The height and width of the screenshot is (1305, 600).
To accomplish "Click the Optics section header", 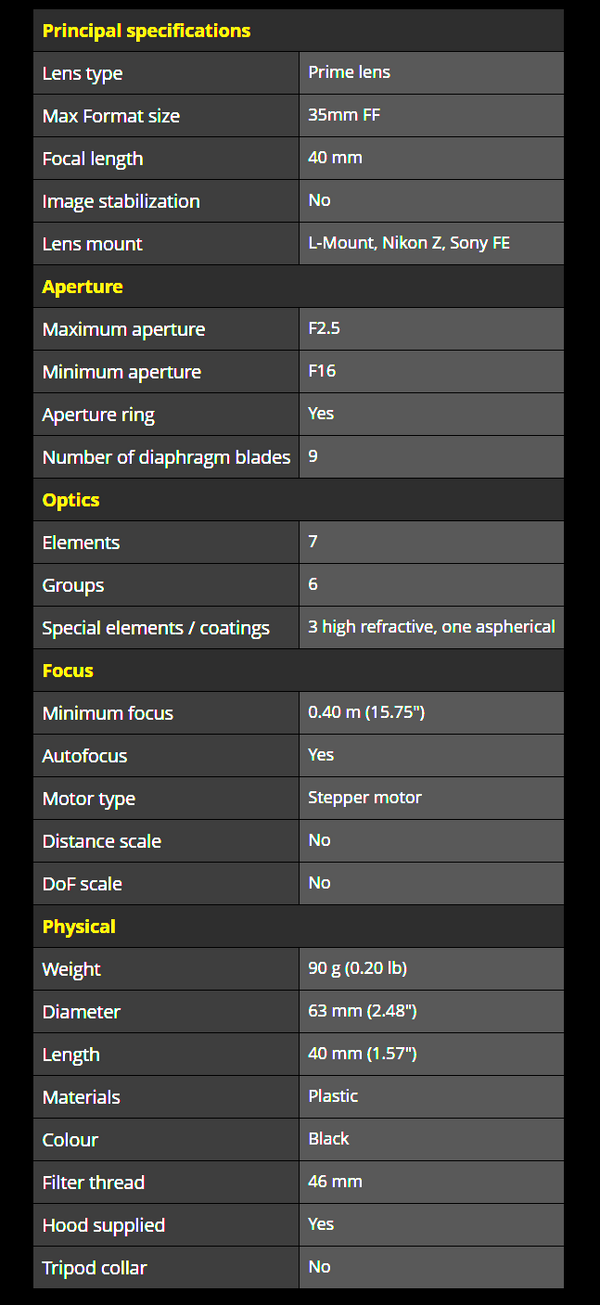I will [71, 500].
